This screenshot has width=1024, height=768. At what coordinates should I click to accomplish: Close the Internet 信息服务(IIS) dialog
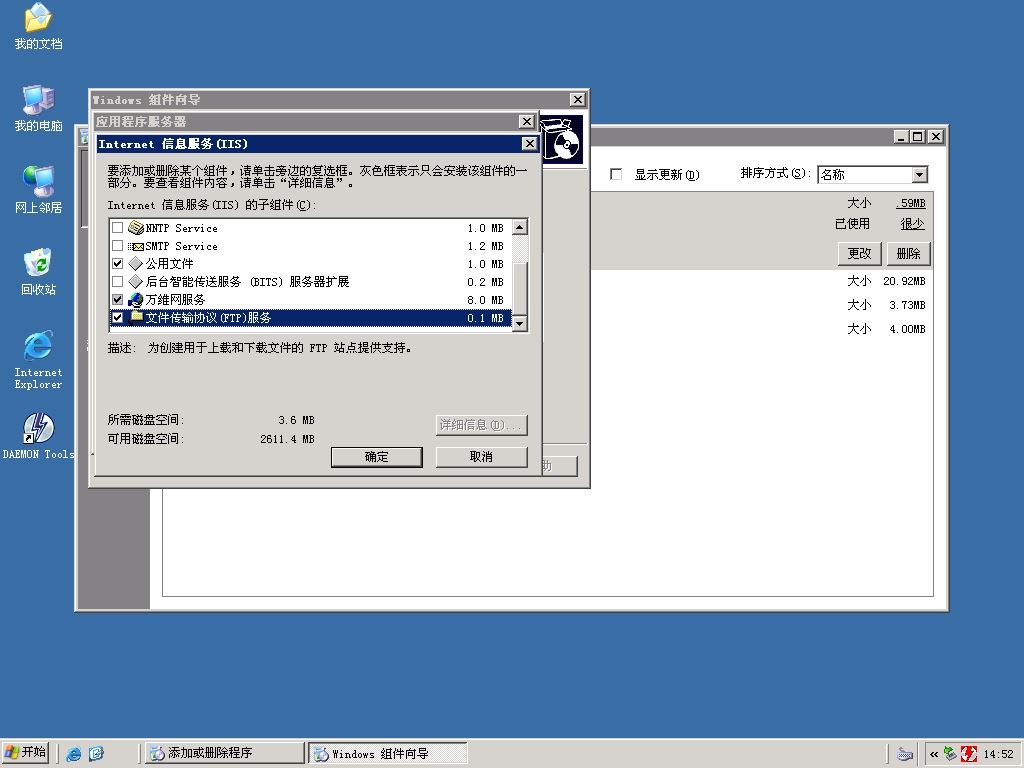(x=530, y=144)
